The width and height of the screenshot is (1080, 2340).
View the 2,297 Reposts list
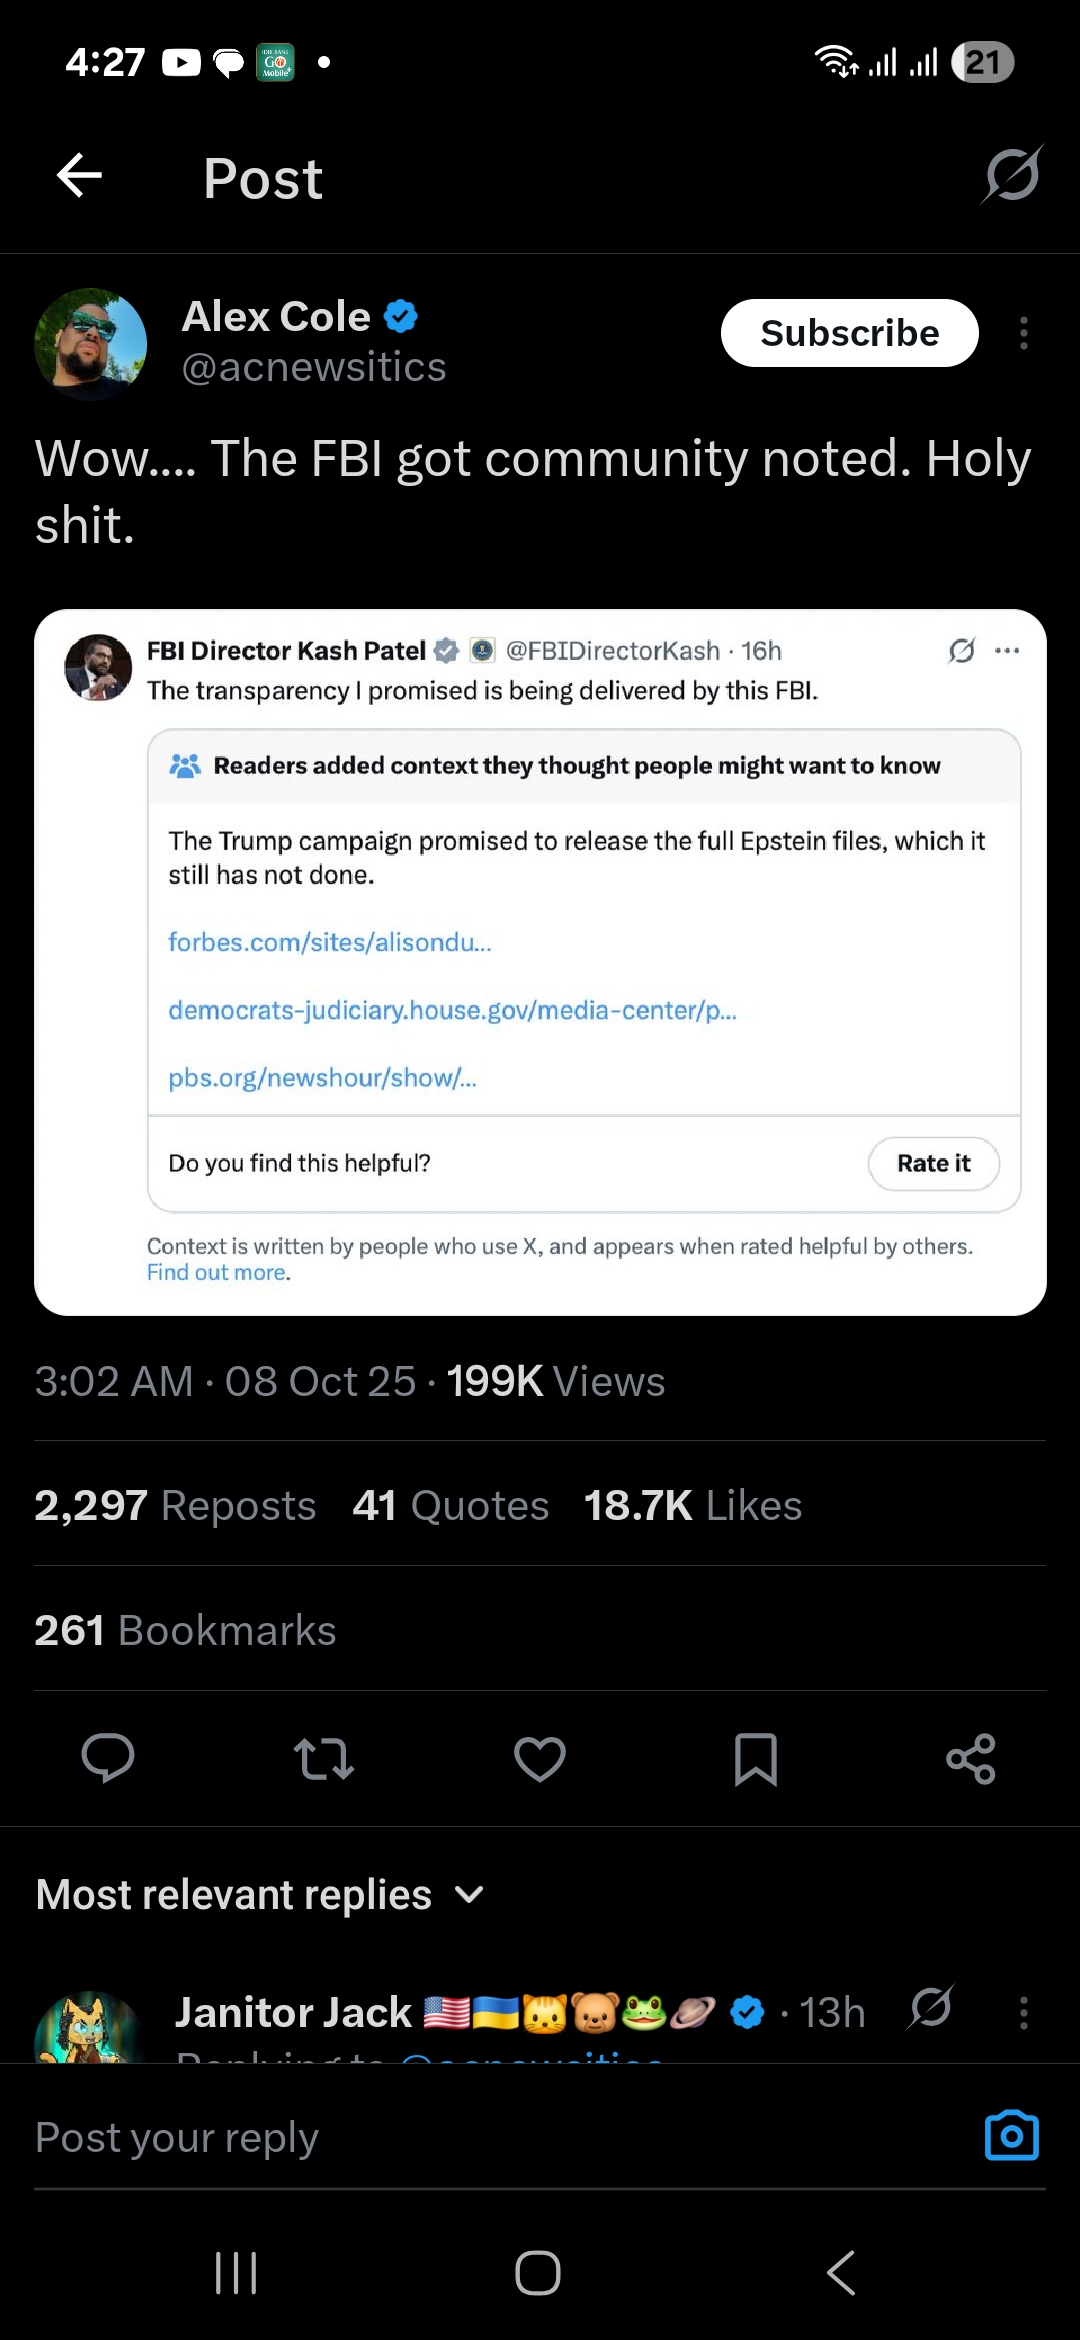point(175,1505)
